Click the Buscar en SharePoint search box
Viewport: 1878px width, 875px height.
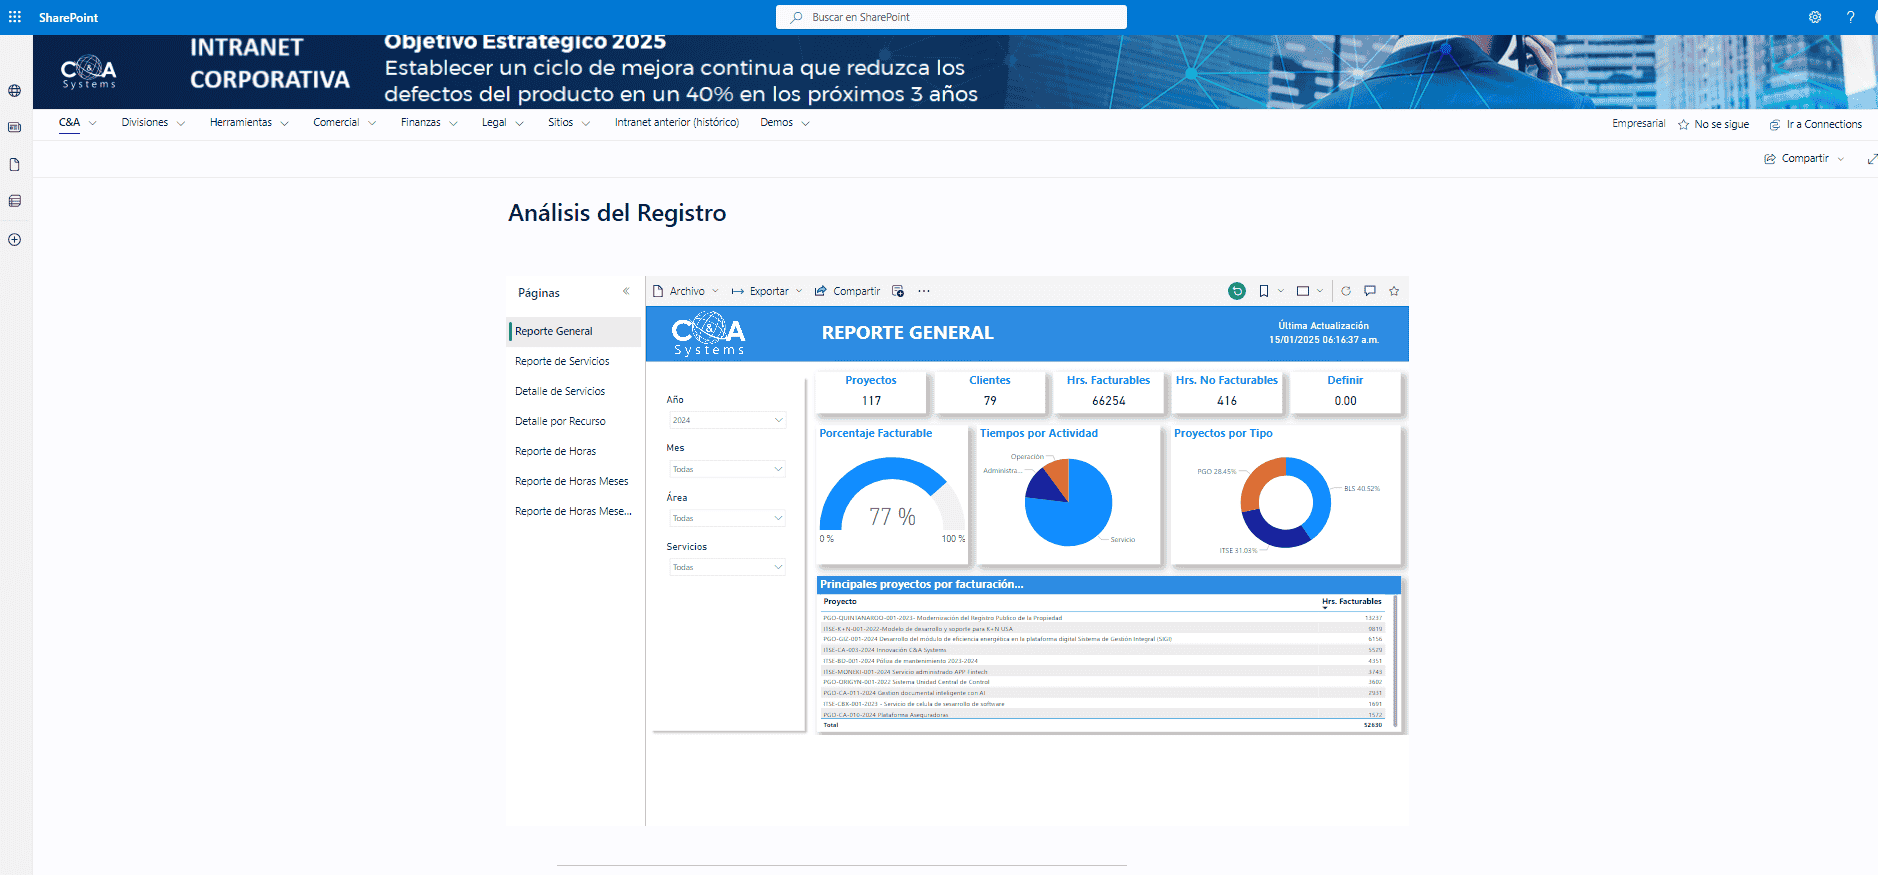tap(951, 17)
